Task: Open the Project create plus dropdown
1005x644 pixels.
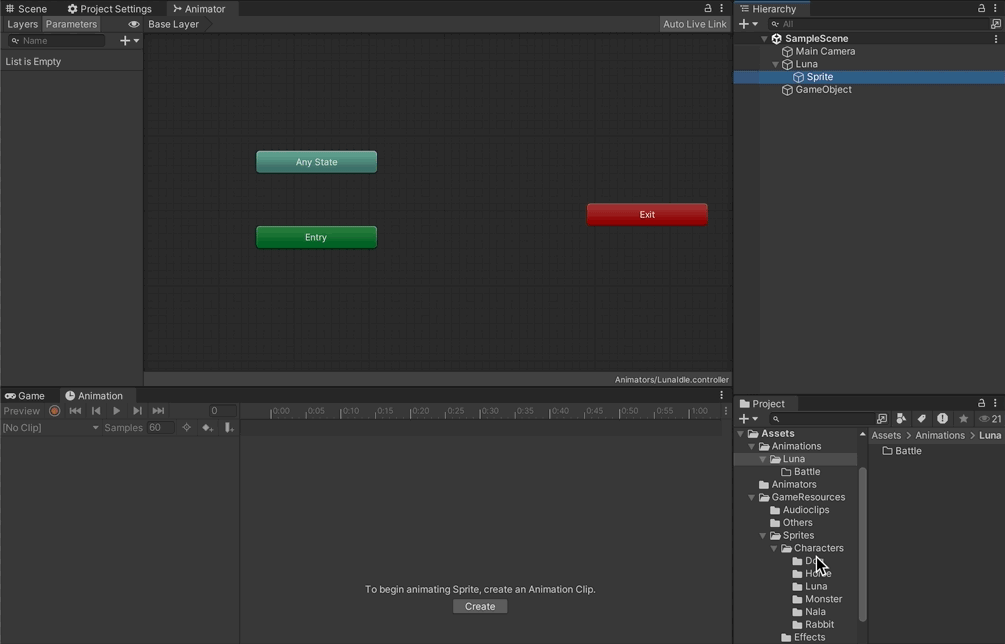Action: tap(748, 418)
